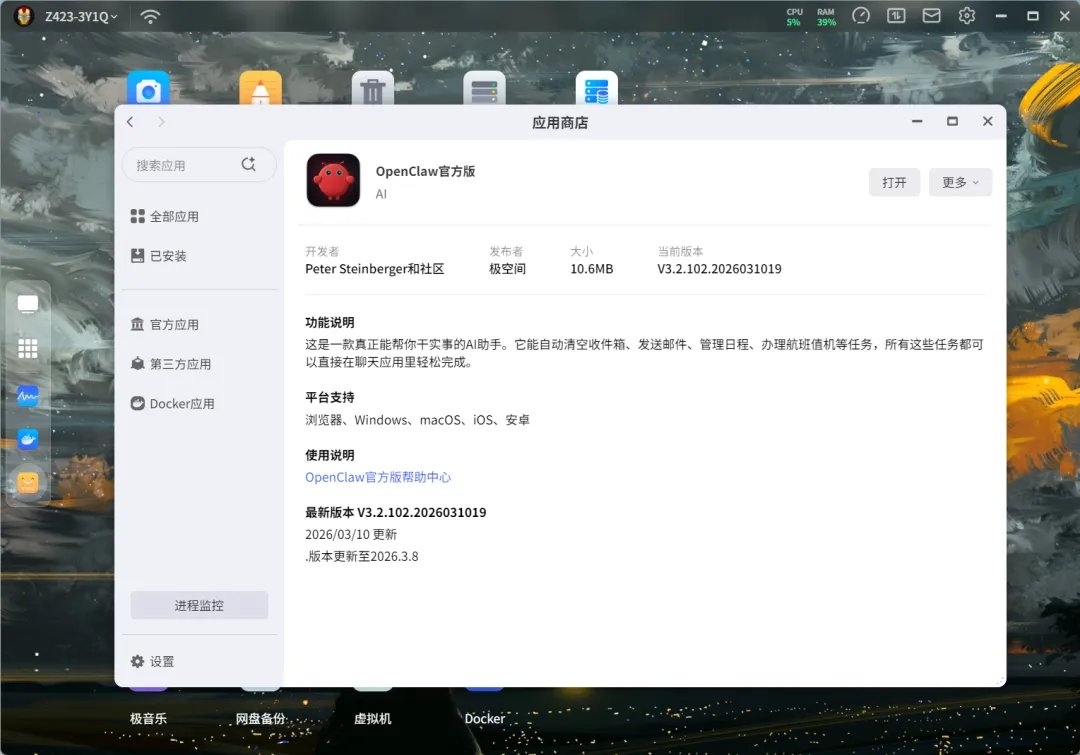The height and width of the screenshot is (755, 1080).
Task: Click the Wi-Fi connection icon
Action: click(150, 16)
